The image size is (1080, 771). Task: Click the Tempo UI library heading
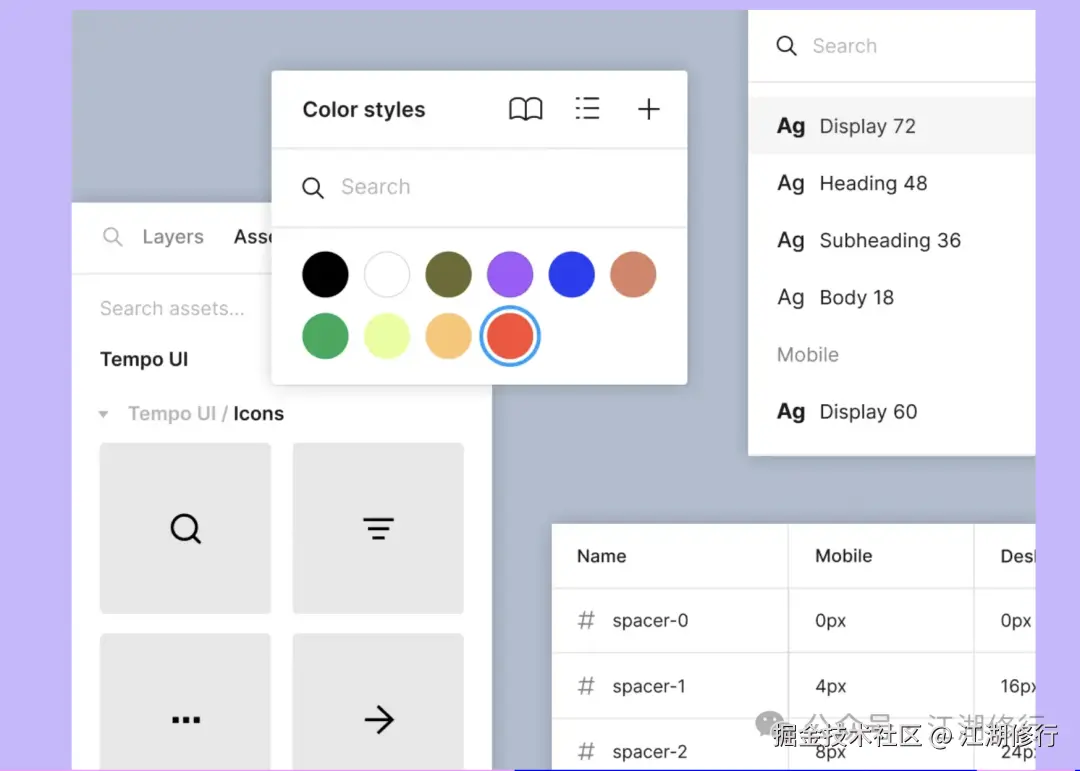[144, 360]
